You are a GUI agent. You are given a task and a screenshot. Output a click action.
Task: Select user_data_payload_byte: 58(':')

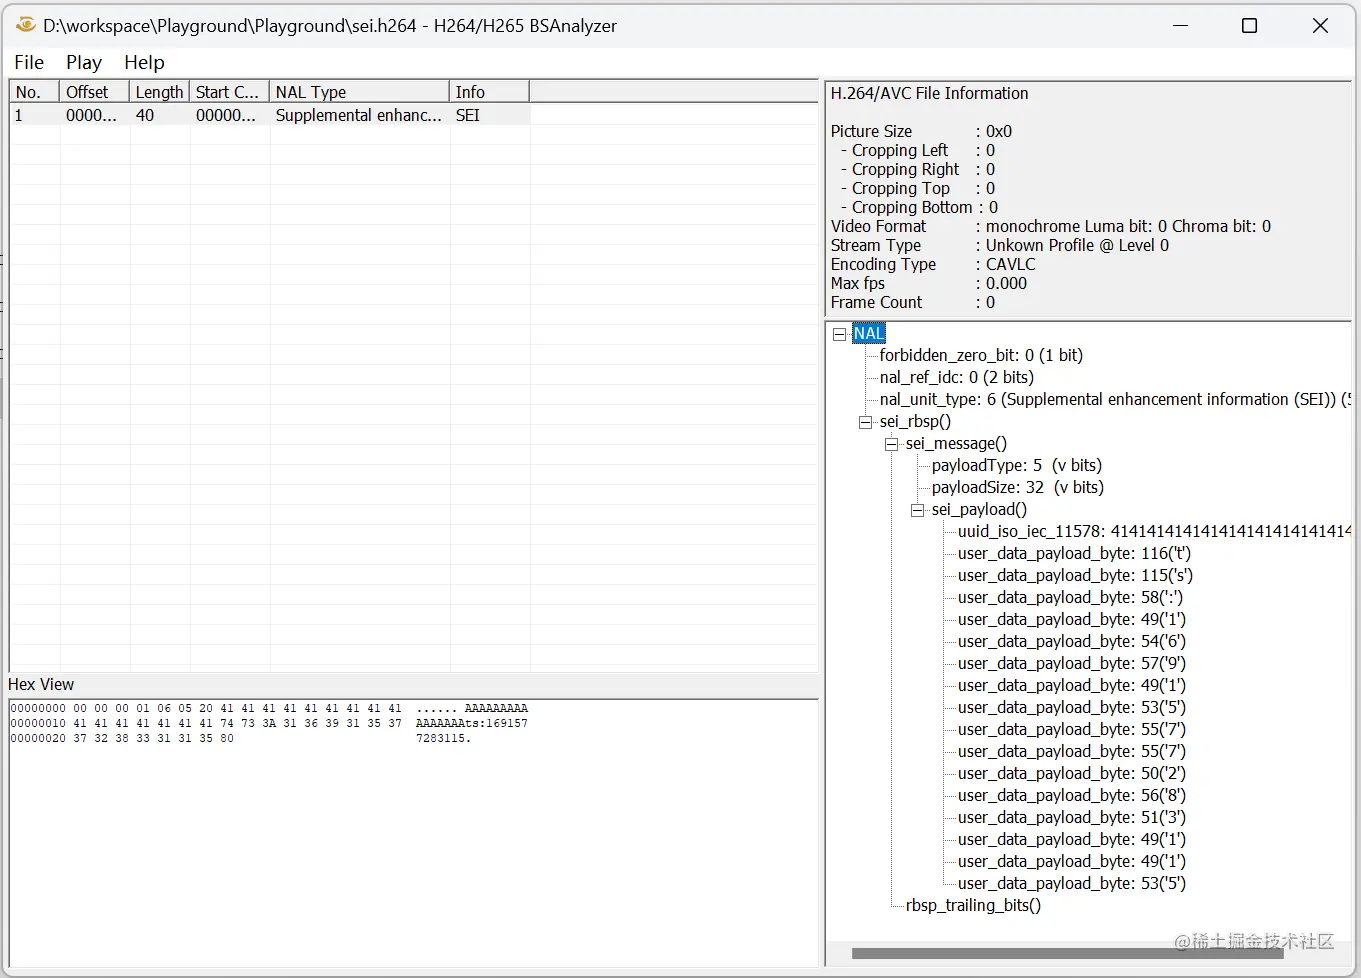(1070, 598)
